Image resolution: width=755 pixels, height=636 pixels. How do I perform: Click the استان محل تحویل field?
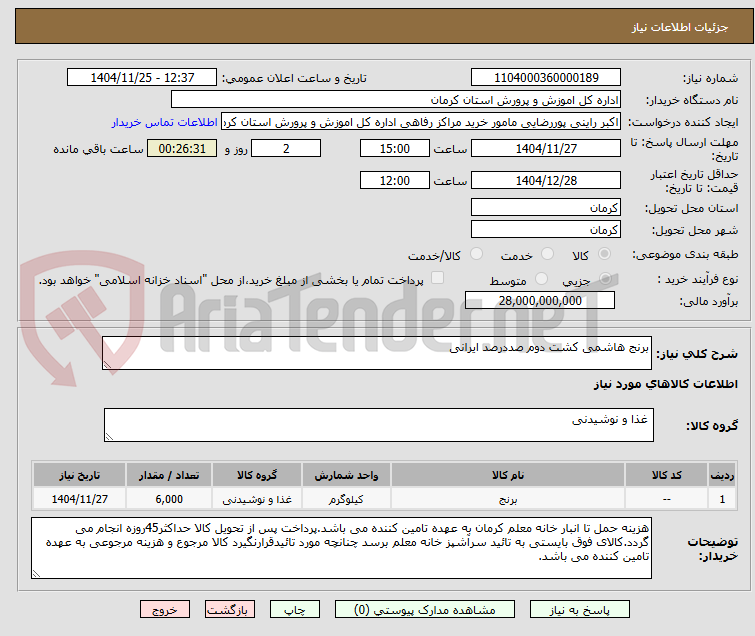[x=546, y=208]
